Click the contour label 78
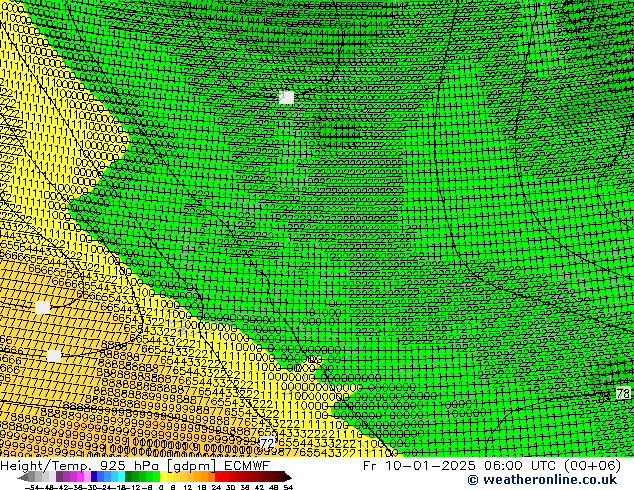634x490 pixels. pos(623,393)
